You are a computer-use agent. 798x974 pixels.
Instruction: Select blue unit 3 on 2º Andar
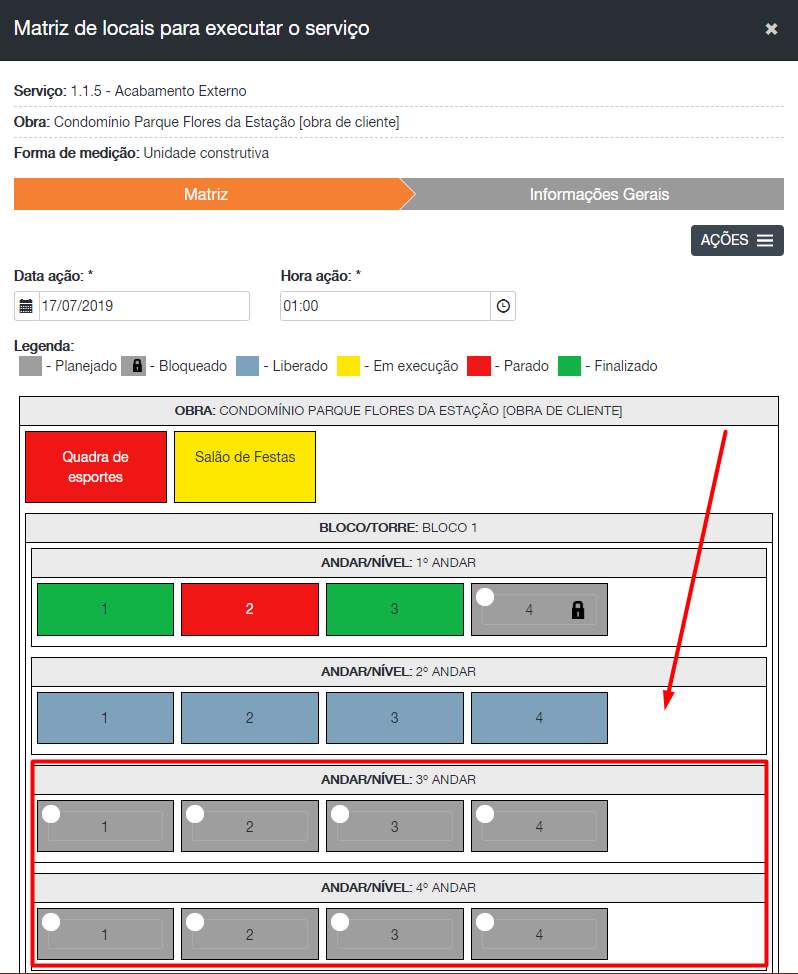(x=395, y=718)
